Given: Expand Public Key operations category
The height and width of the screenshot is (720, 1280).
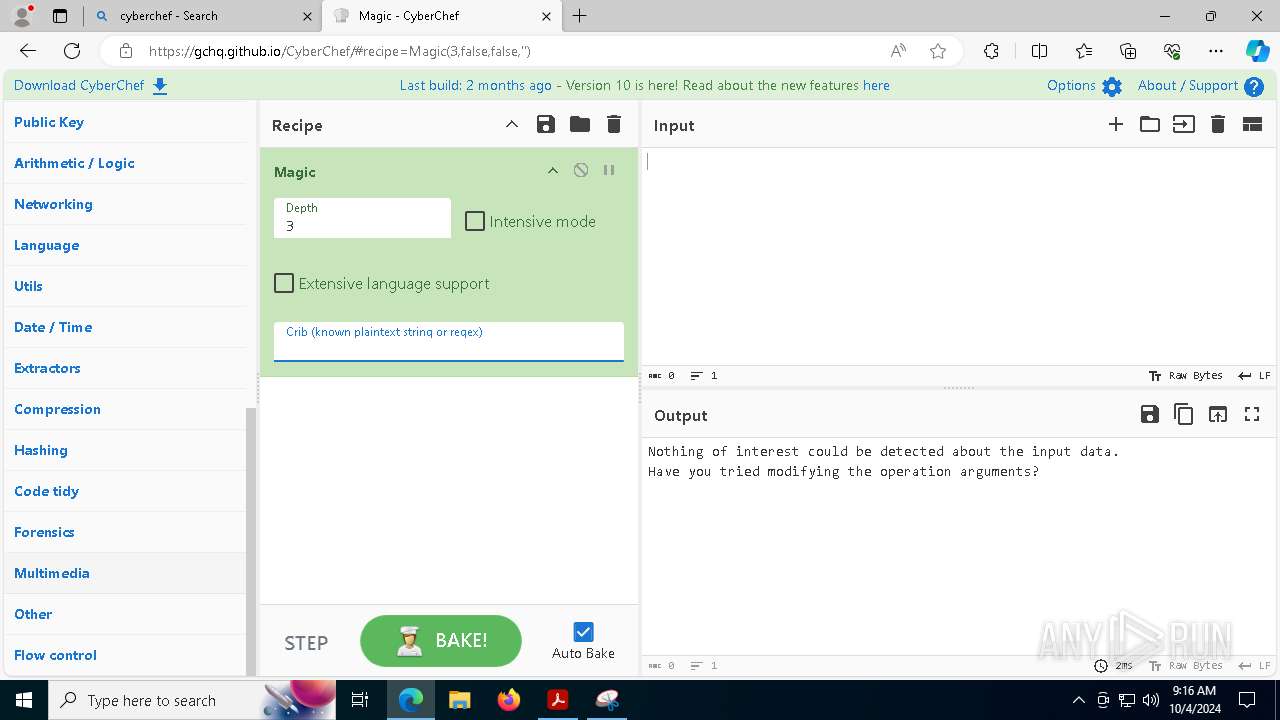Looking at the screenshot, I should (x=125, y=122).
